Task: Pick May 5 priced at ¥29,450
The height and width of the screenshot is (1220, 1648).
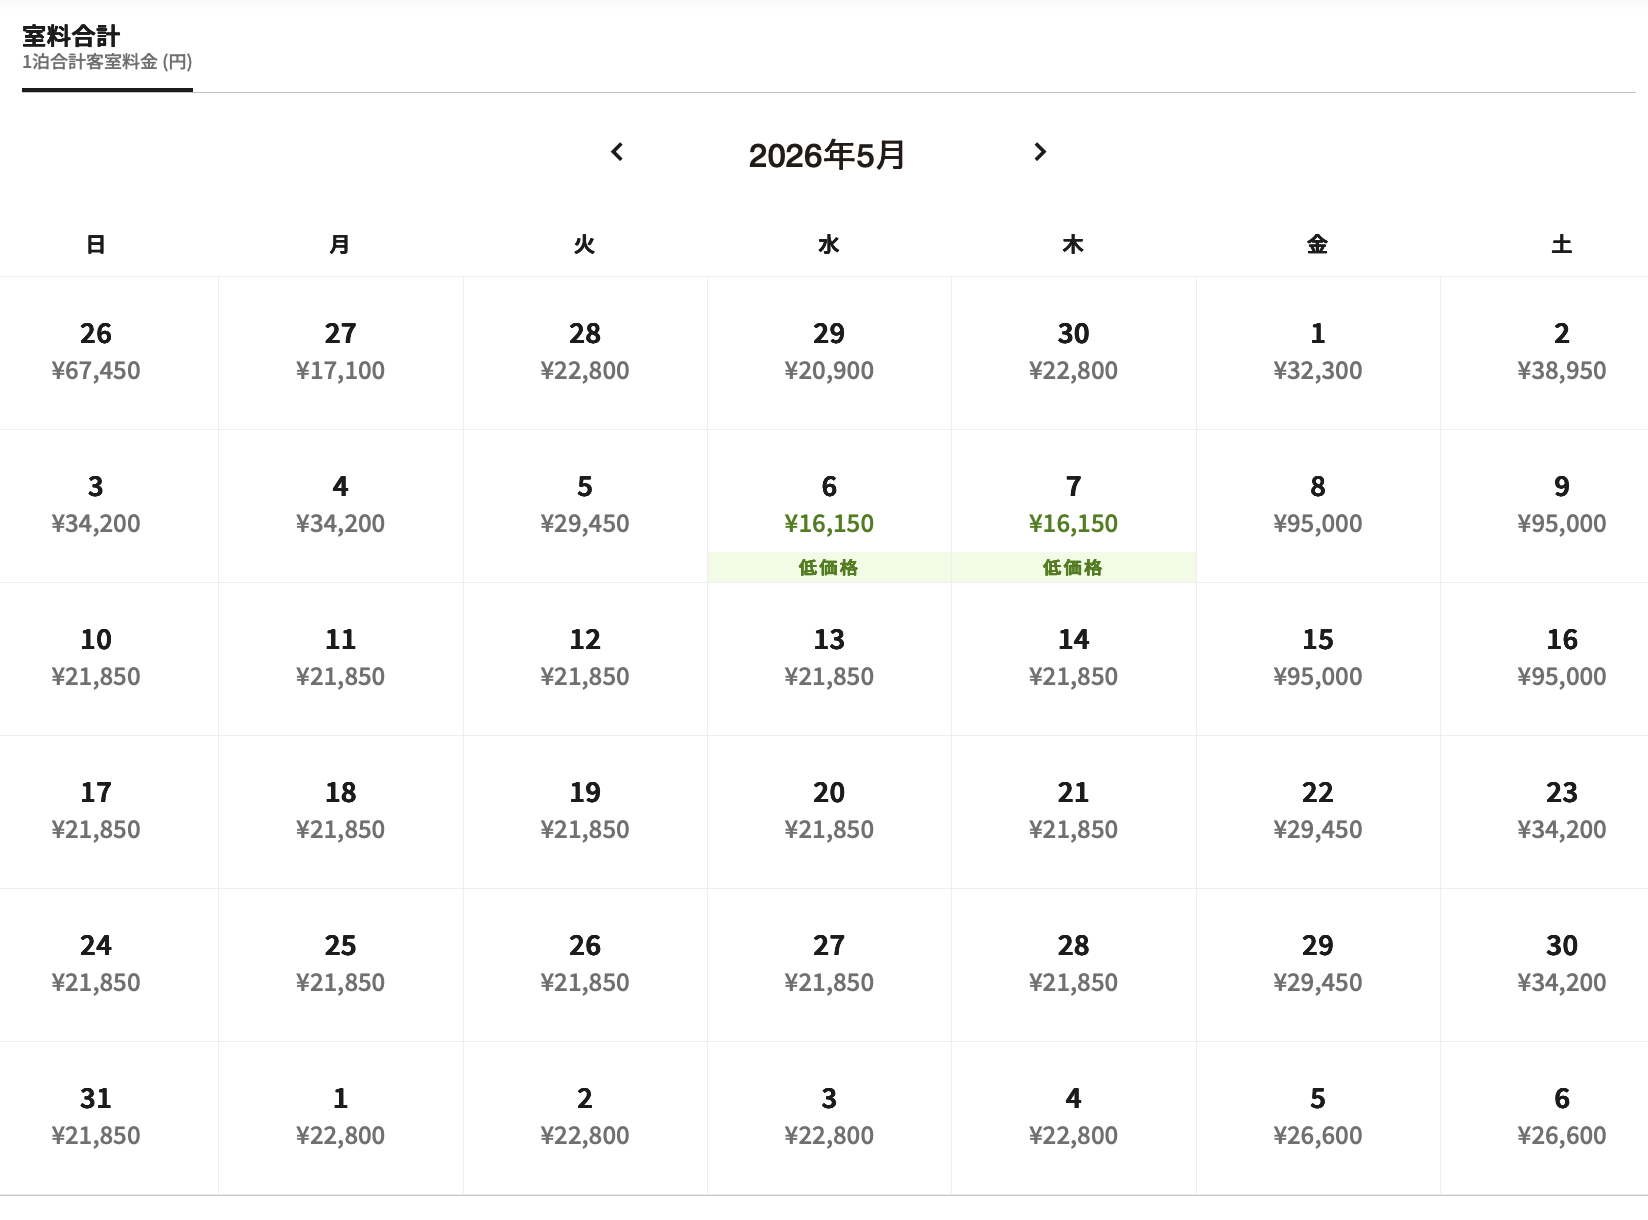Action: [x=585, y=505]
